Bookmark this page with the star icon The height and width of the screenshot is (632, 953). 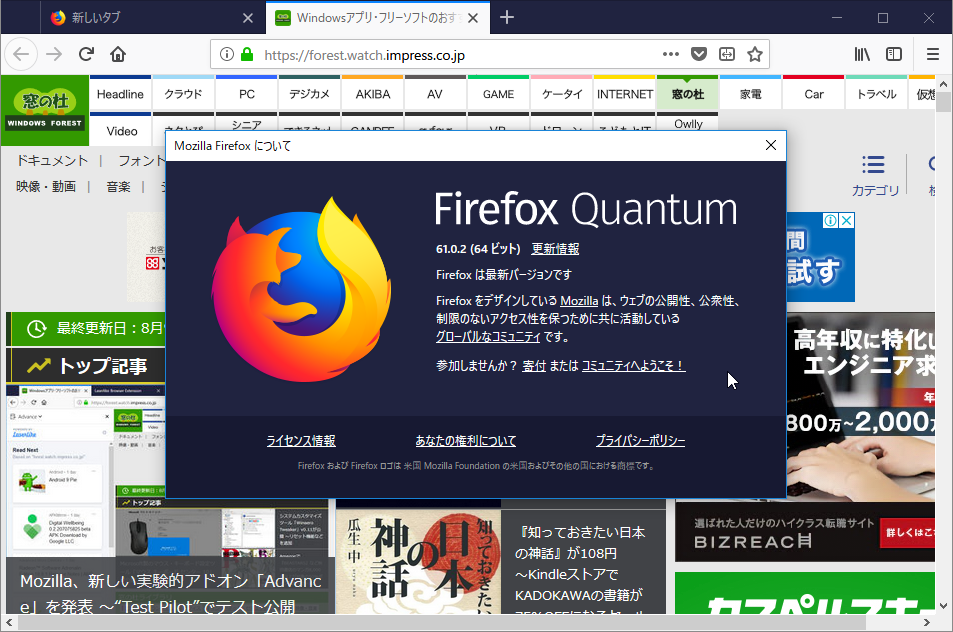[x=755, y=54]
